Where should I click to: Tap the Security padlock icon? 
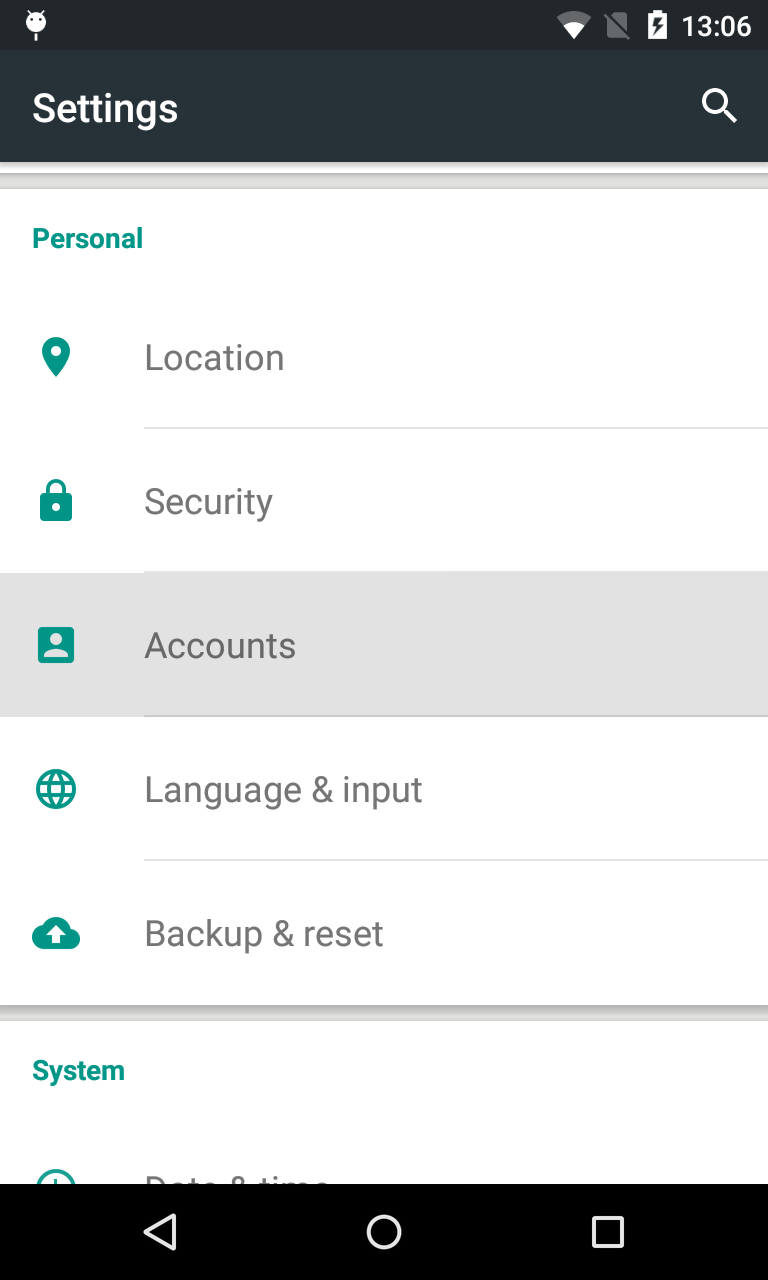point(56,501)
